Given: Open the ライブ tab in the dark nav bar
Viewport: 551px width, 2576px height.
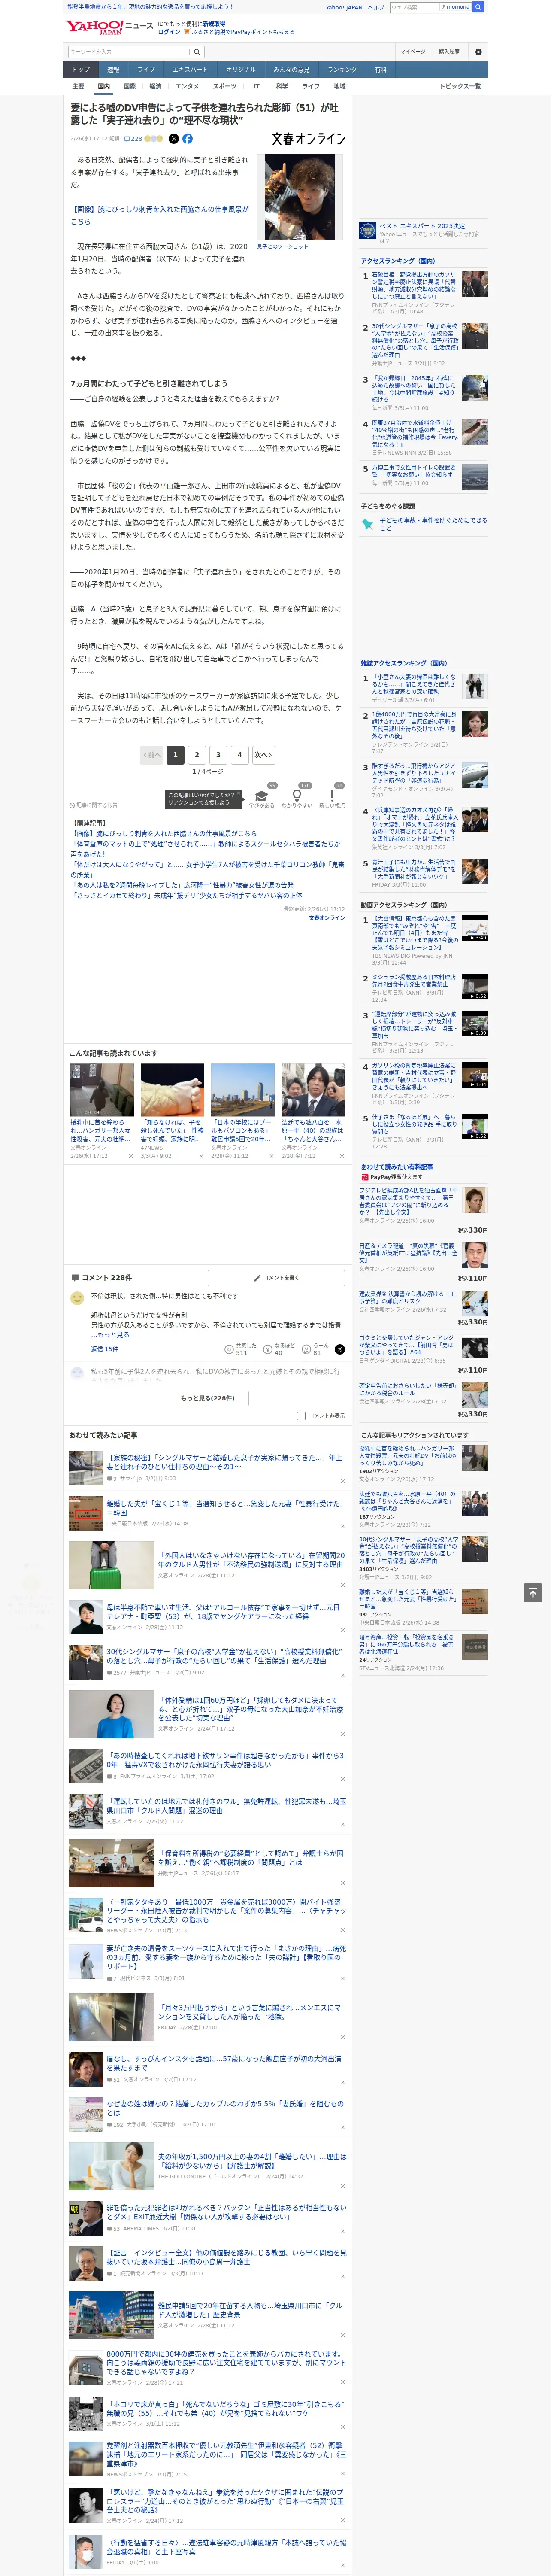Looking at the screenshot, I should click(146, 70).
